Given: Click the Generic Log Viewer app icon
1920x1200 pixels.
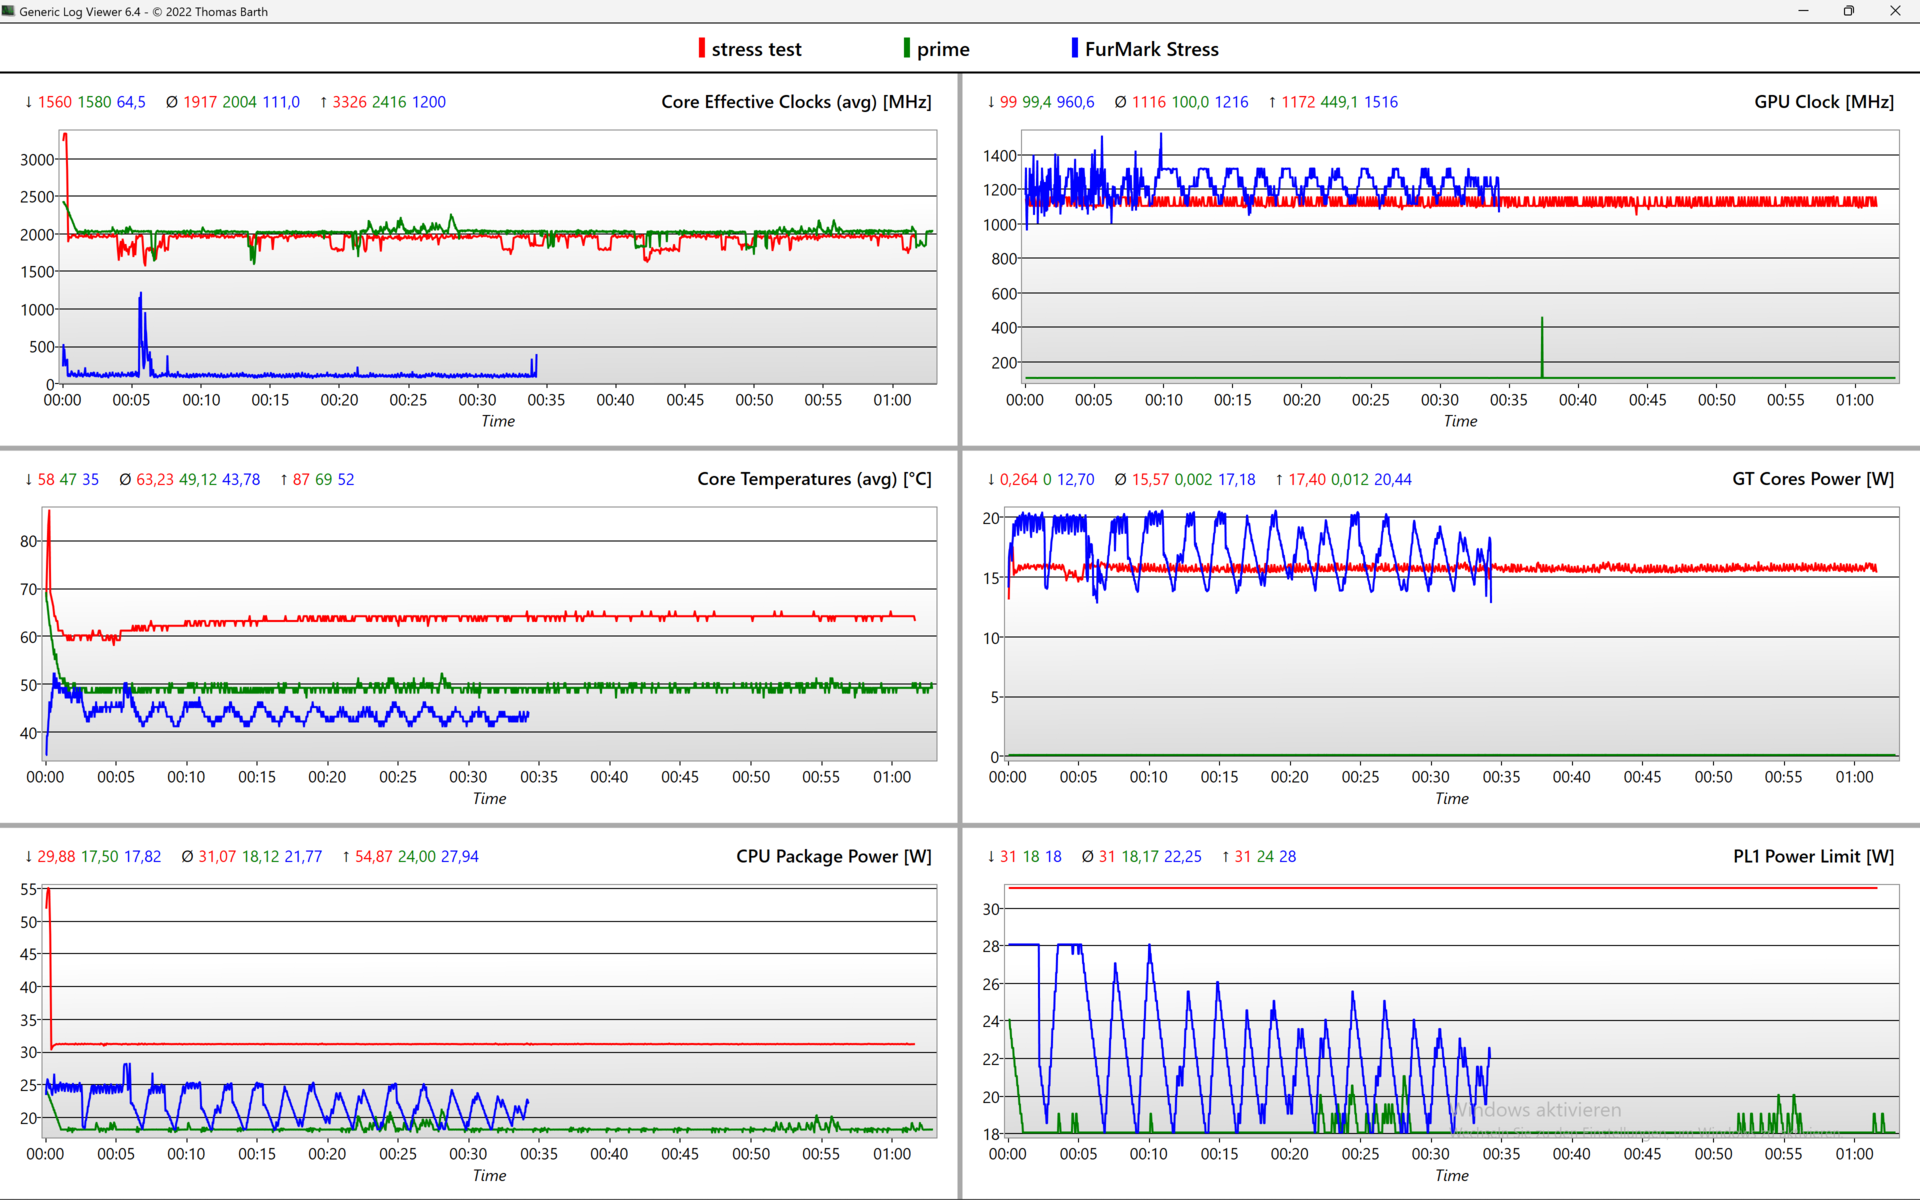Looking at the screenshot, I should [9, 11].
